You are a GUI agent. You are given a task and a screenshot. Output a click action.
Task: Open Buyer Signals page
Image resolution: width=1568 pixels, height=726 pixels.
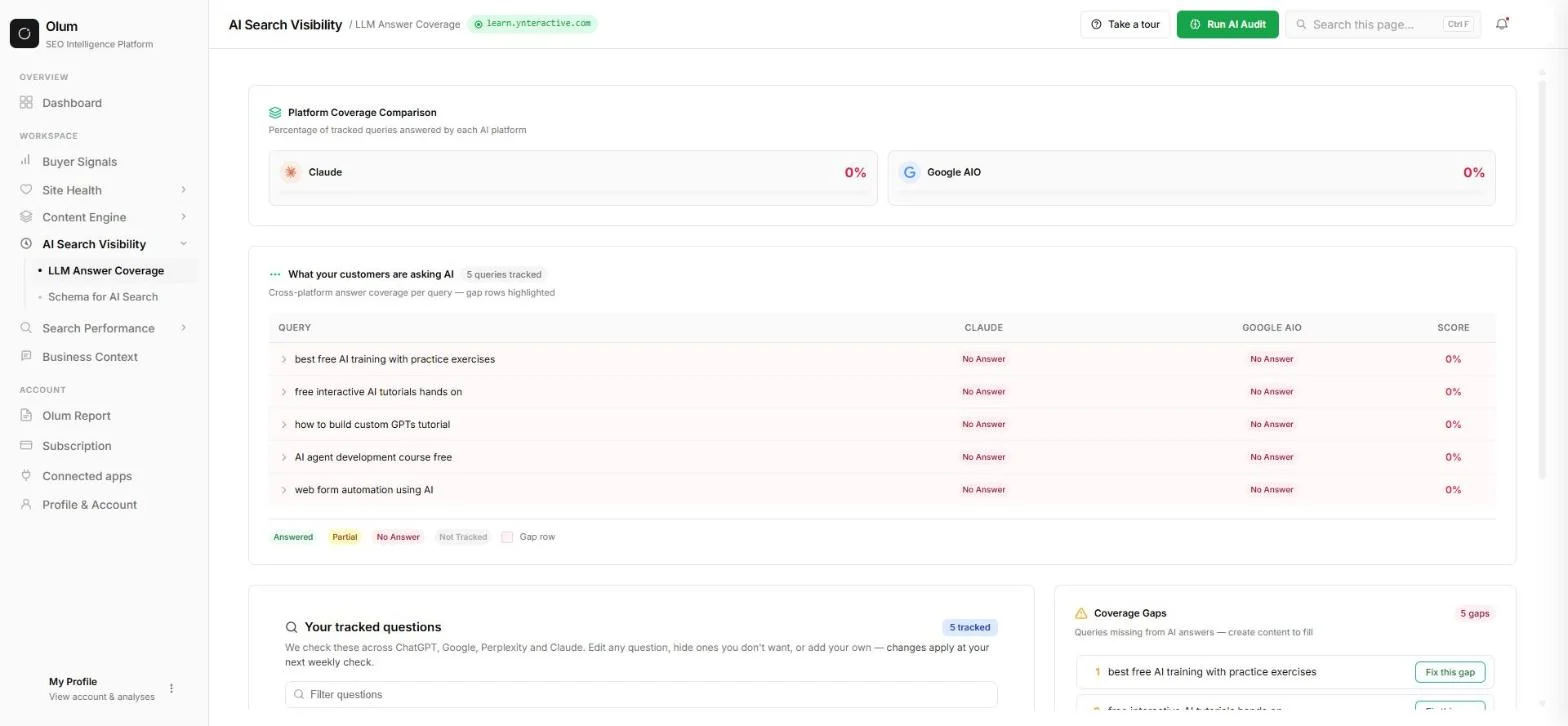coord(79,161)
